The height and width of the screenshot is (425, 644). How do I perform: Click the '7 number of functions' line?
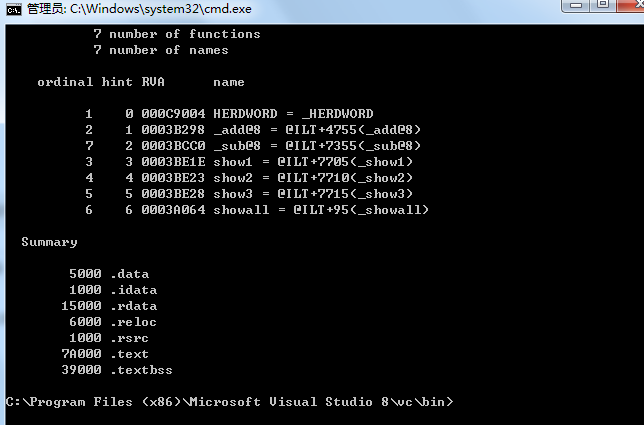tap(177, 34)
